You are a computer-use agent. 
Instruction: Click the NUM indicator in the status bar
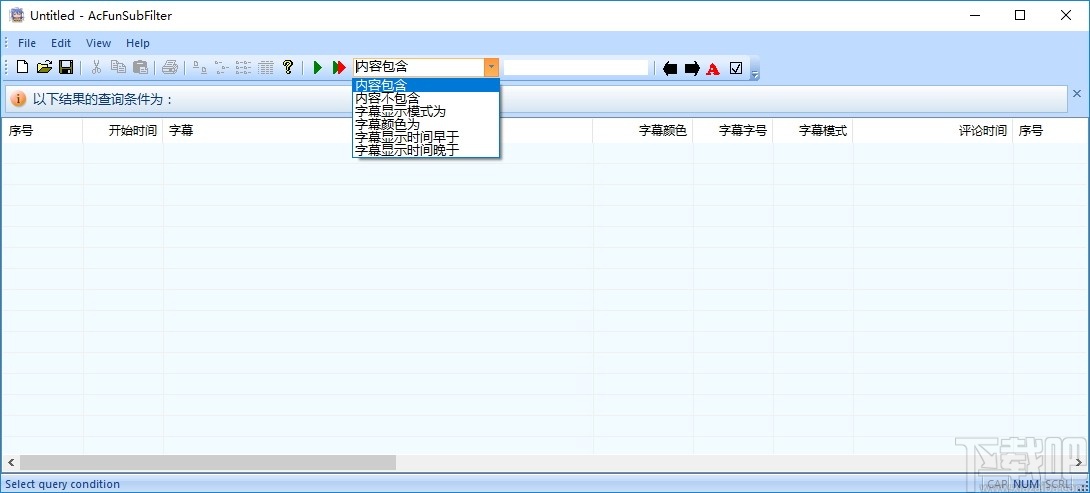click(1026, 484)
